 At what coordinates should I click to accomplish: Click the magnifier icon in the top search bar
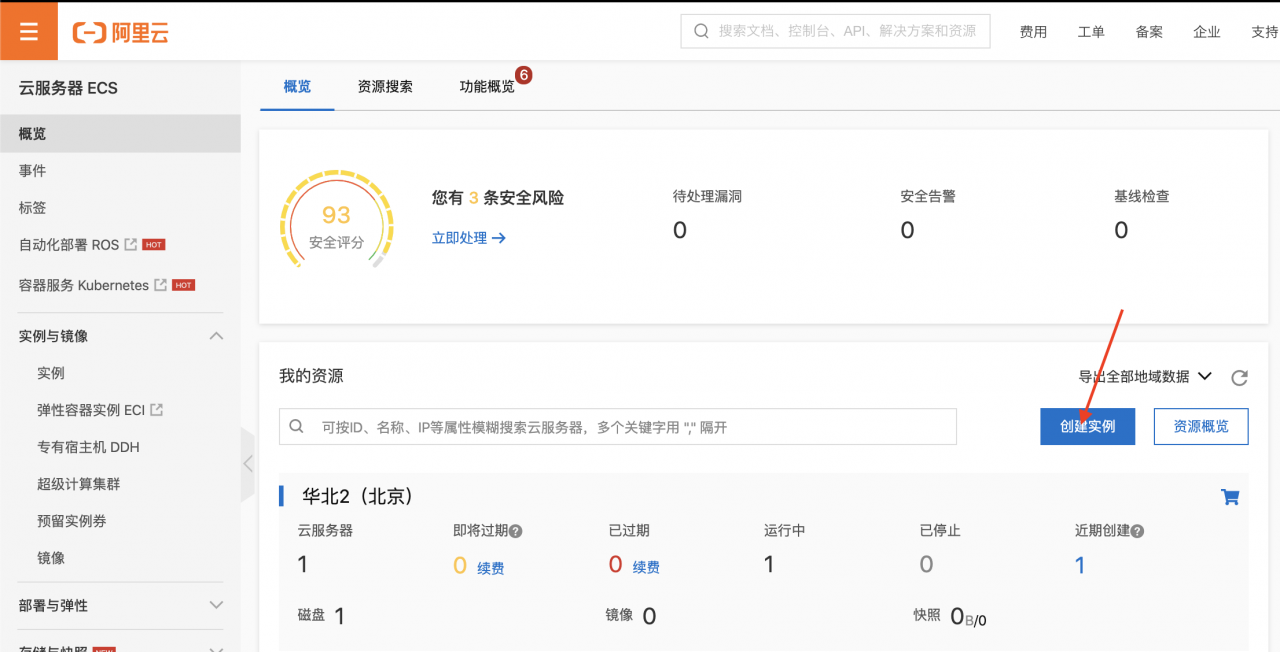[700, 31]
